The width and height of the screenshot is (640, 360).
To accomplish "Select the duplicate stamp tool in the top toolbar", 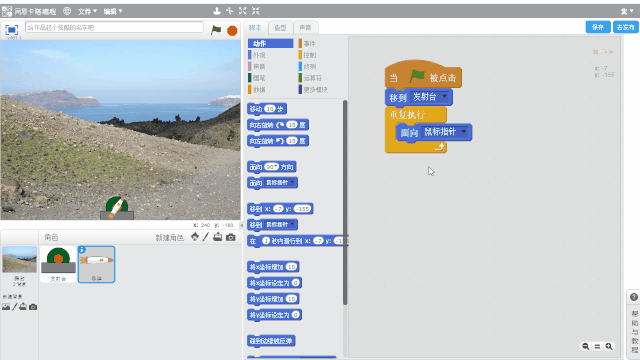I will (217, 11).
